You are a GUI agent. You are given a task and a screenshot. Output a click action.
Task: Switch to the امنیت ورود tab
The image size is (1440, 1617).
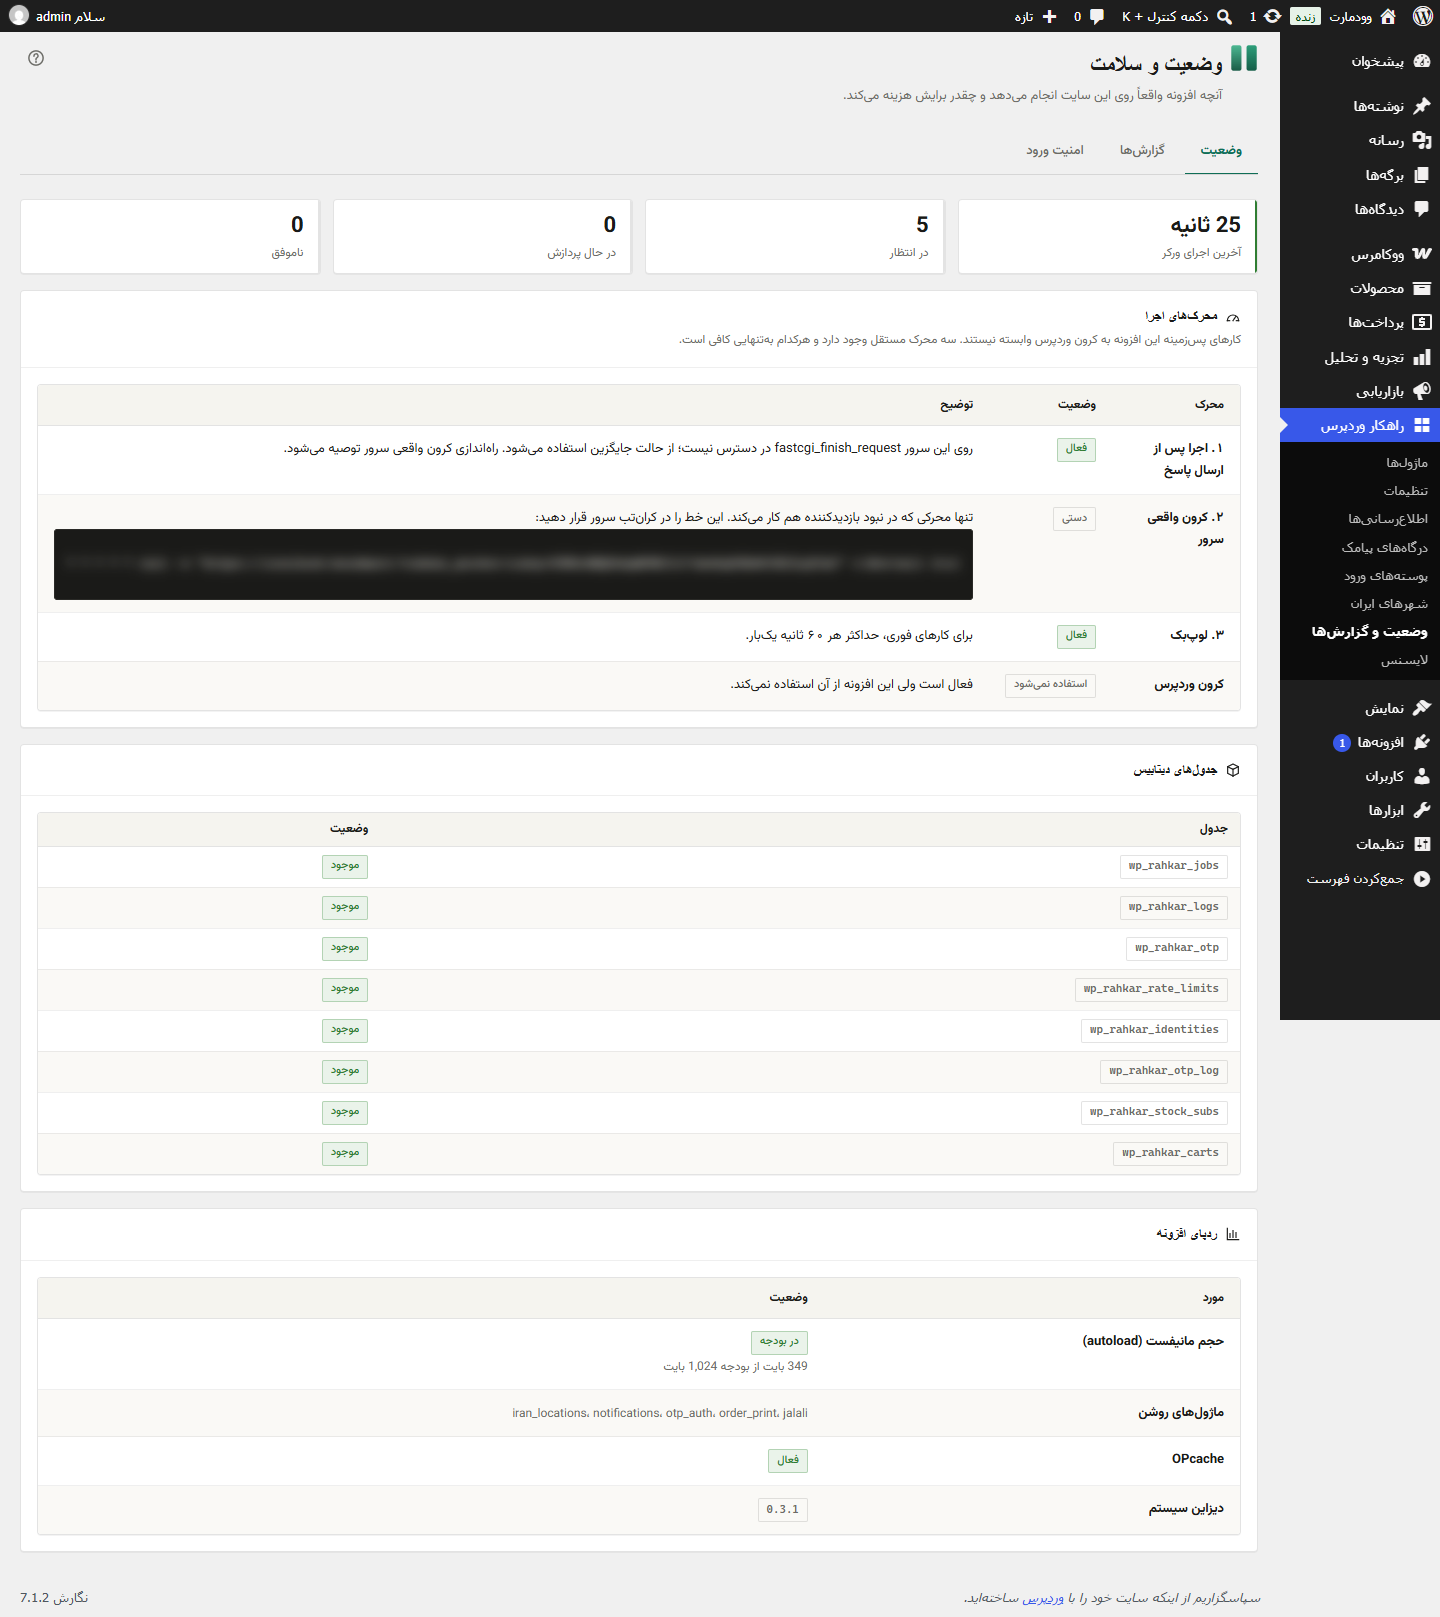(1055, 150)
